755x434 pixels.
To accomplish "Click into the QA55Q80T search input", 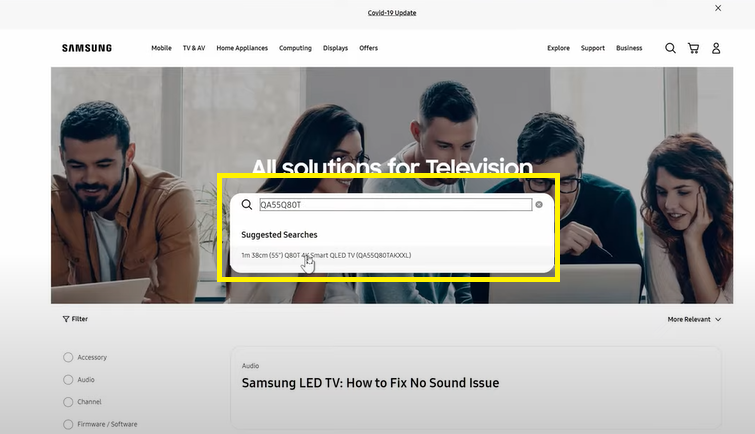I will (x=396, y=205).
